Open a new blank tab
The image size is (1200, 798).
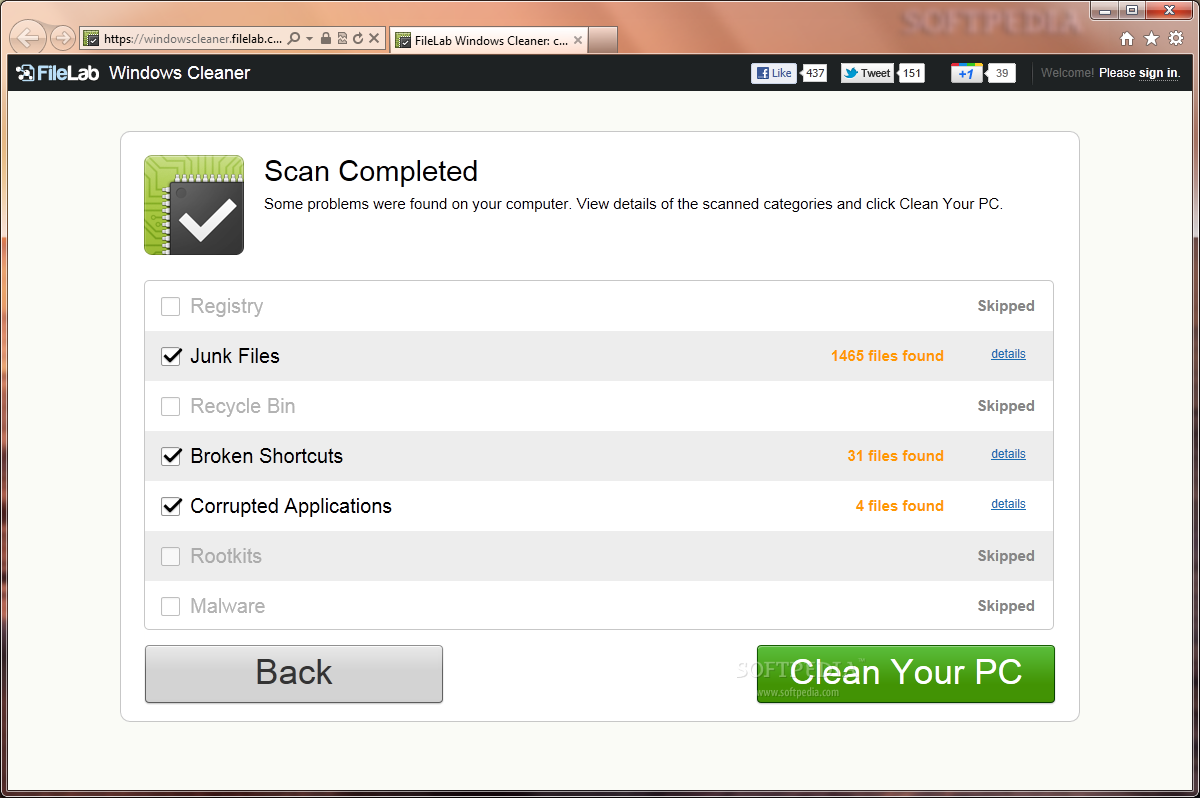coord(603,40)
